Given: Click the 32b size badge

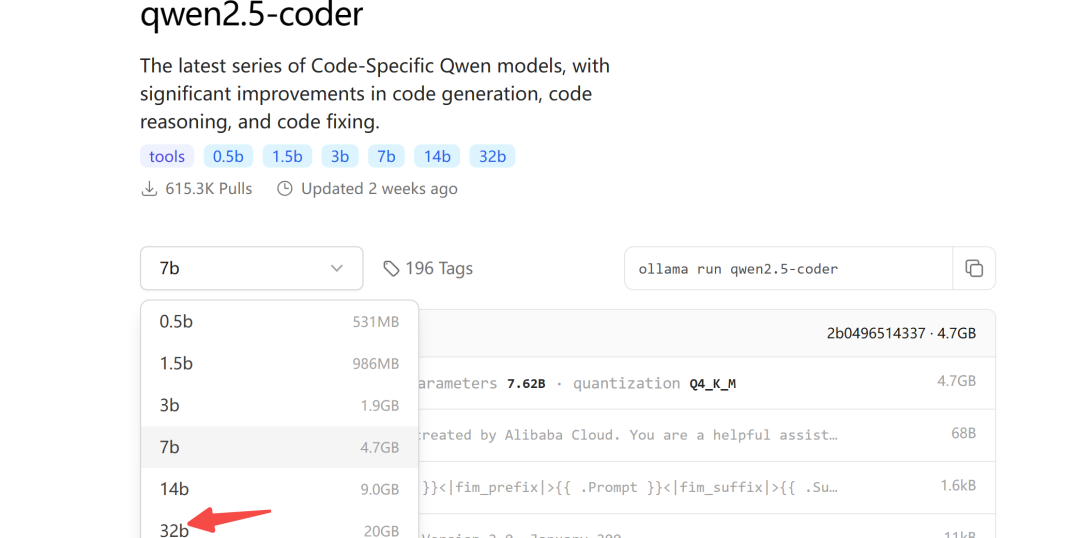Looking at the screenshot, I should tap(492, 156).
